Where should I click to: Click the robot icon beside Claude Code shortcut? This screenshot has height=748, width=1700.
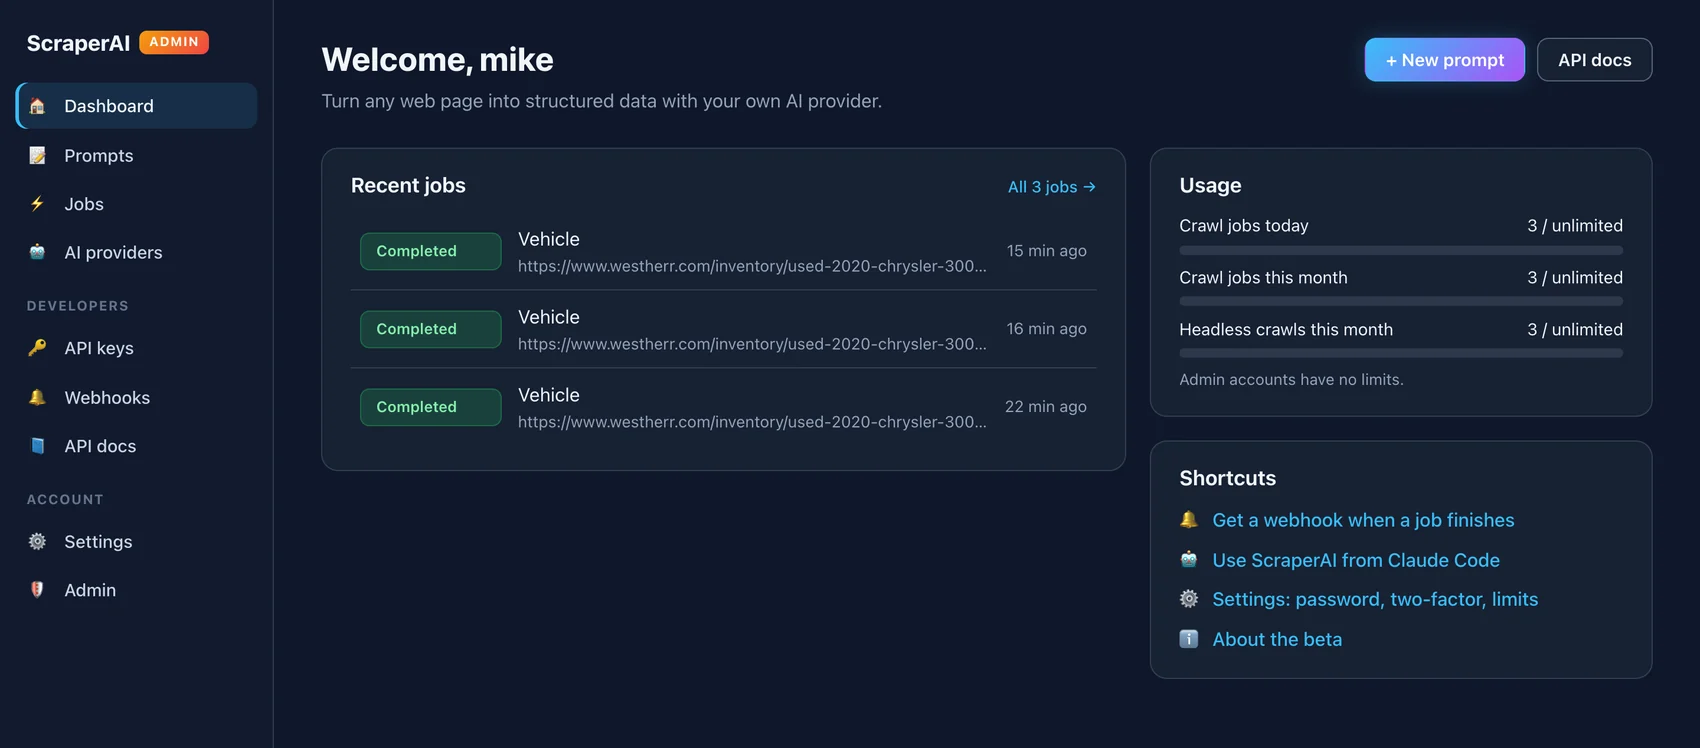[x=1189, y=560]
